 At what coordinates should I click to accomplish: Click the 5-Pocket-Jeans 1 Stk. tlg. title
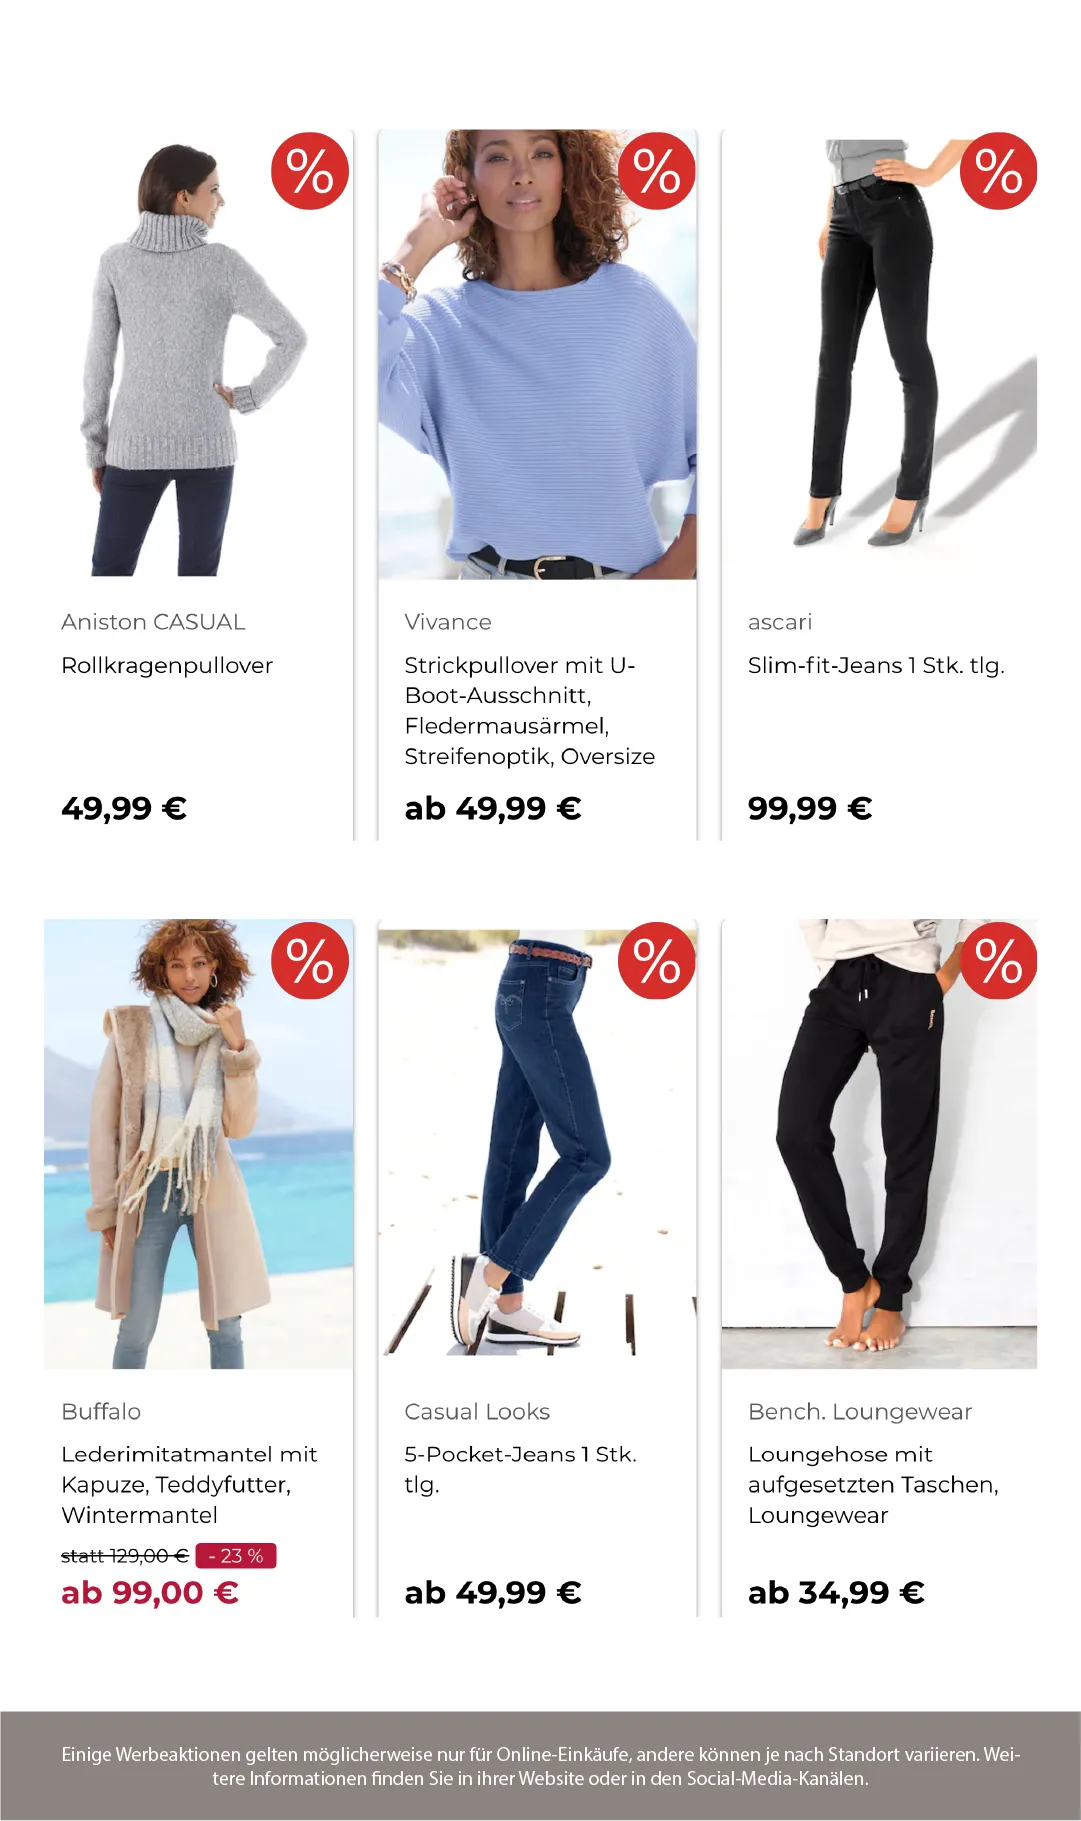tap(520, 1469)
